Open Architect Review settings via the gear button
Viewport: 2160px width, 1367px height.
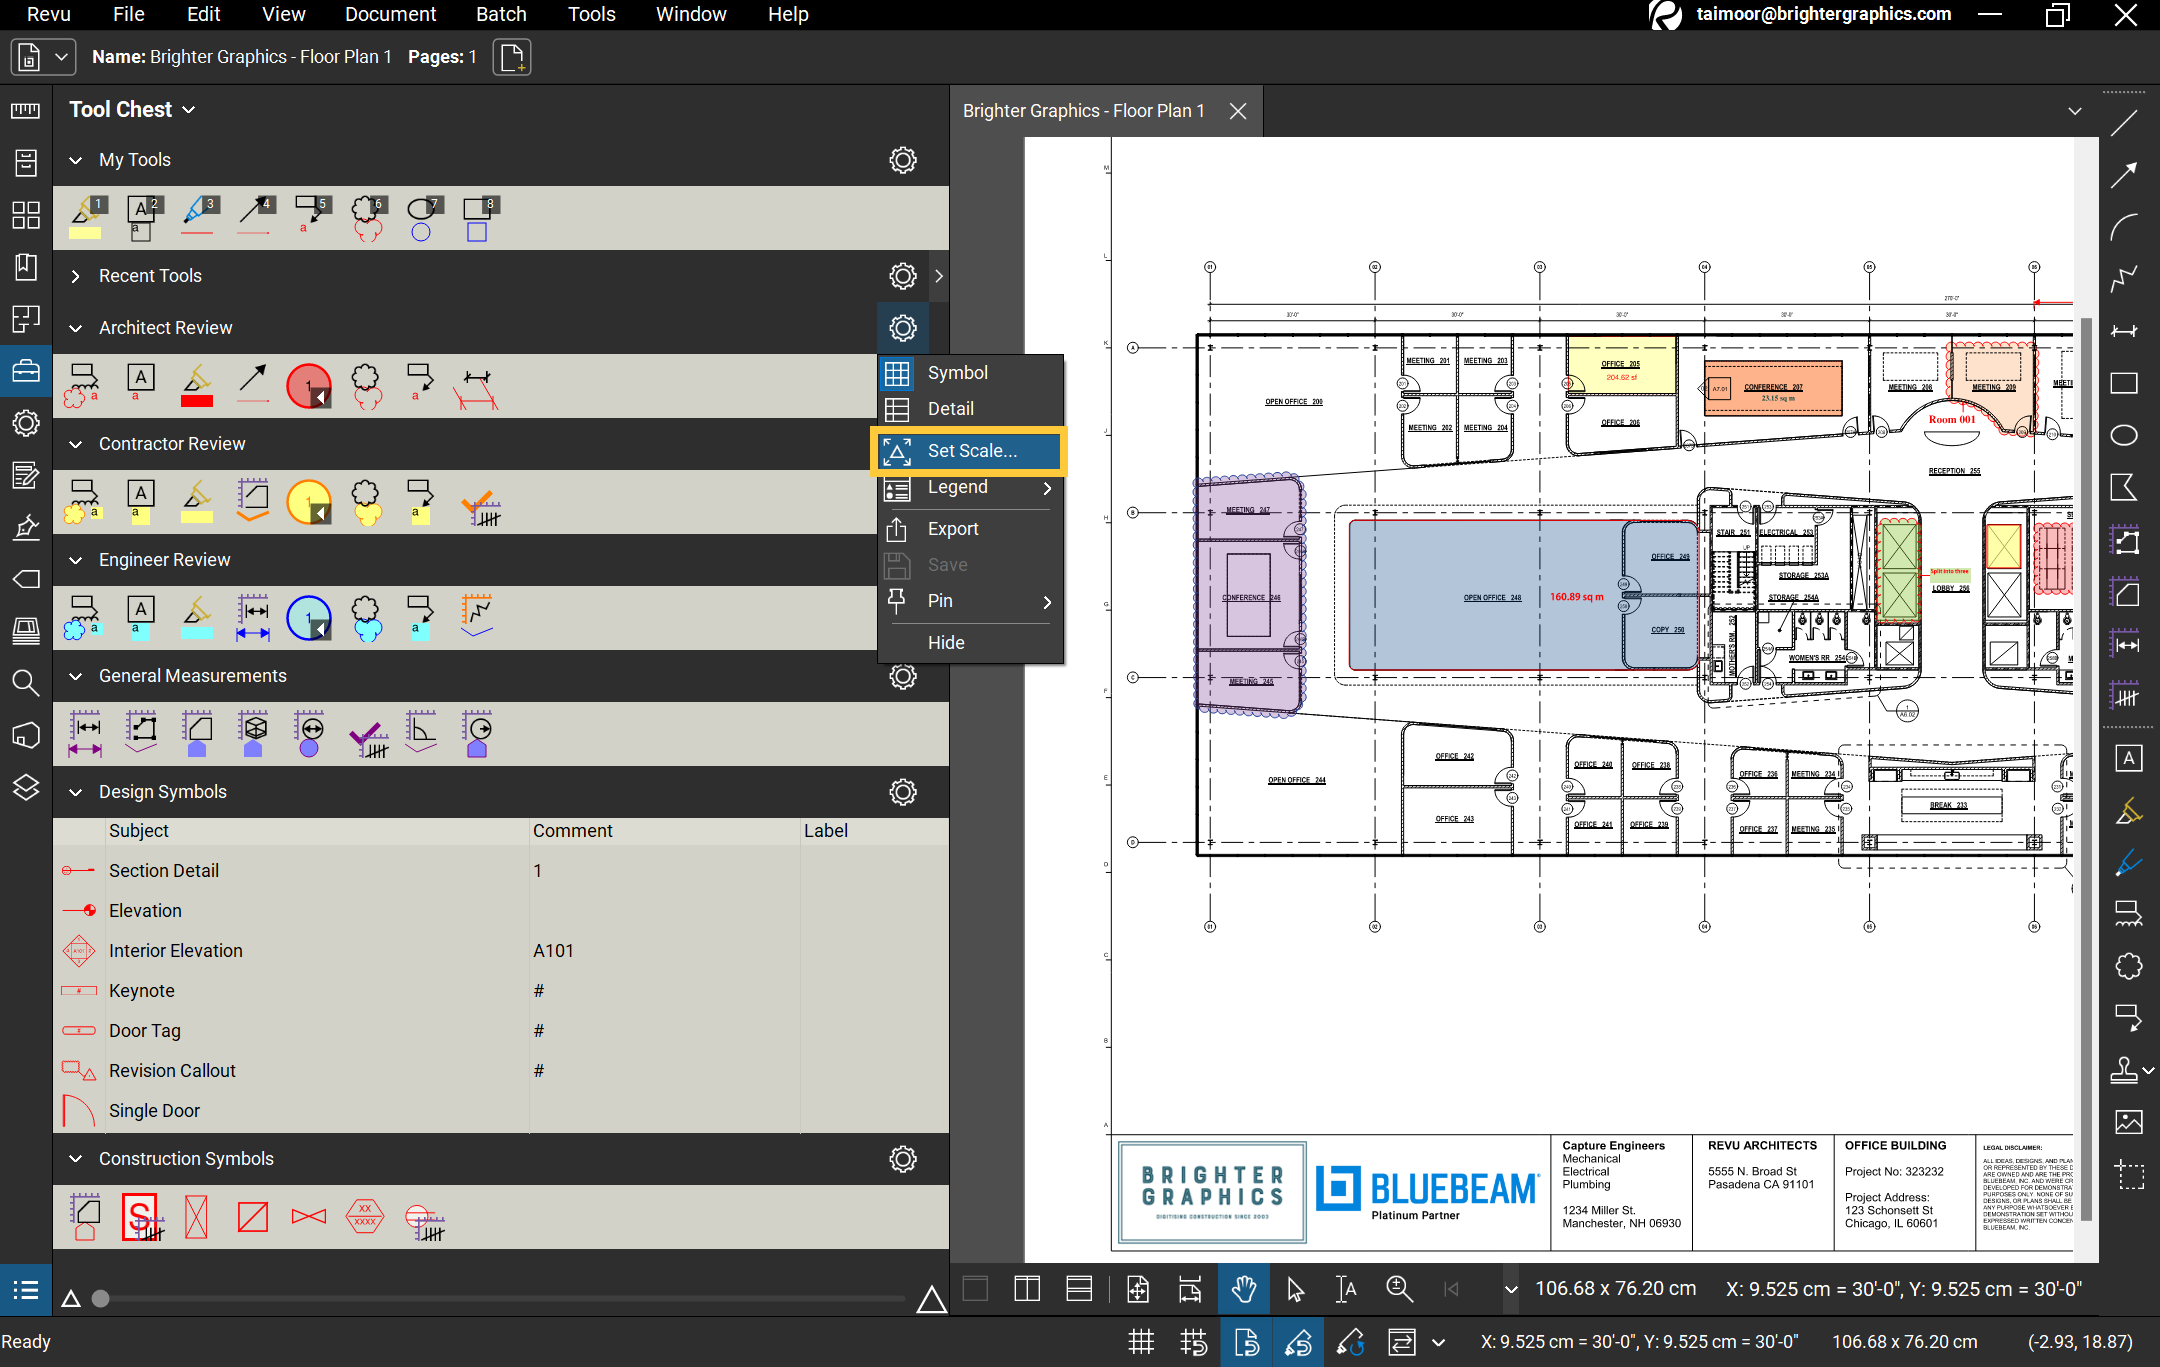coord(902,328)
